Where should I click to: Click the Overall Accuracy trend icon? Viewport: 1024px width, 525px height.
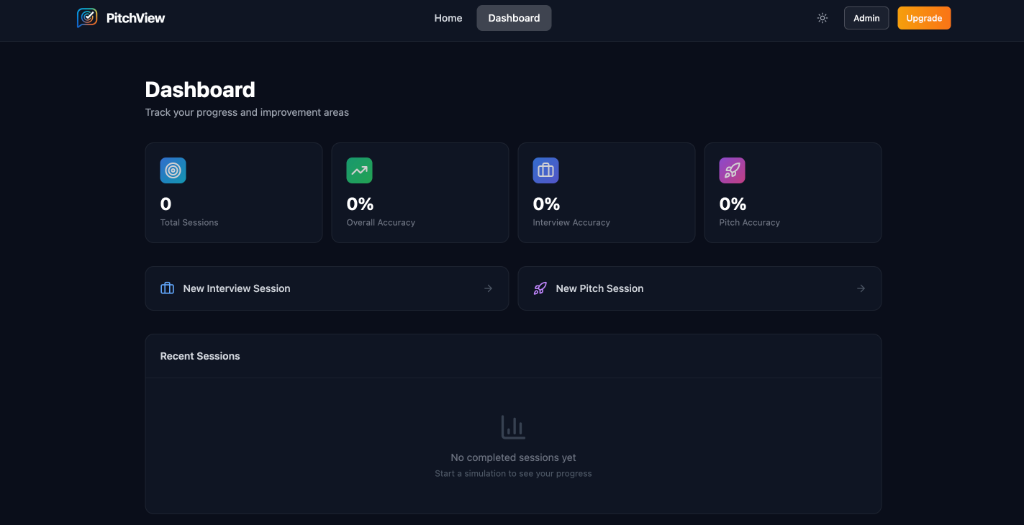pos(359,170)
